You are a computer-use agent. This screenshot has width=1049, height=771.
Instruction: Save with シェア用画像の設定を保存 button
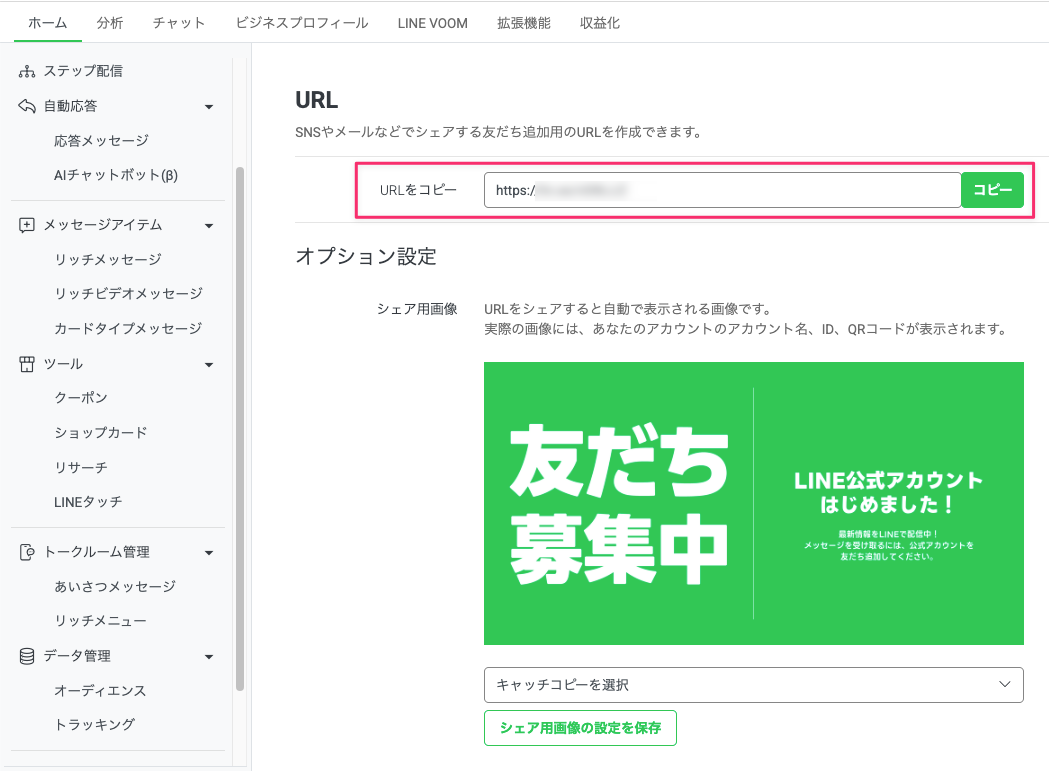(580, 727)
